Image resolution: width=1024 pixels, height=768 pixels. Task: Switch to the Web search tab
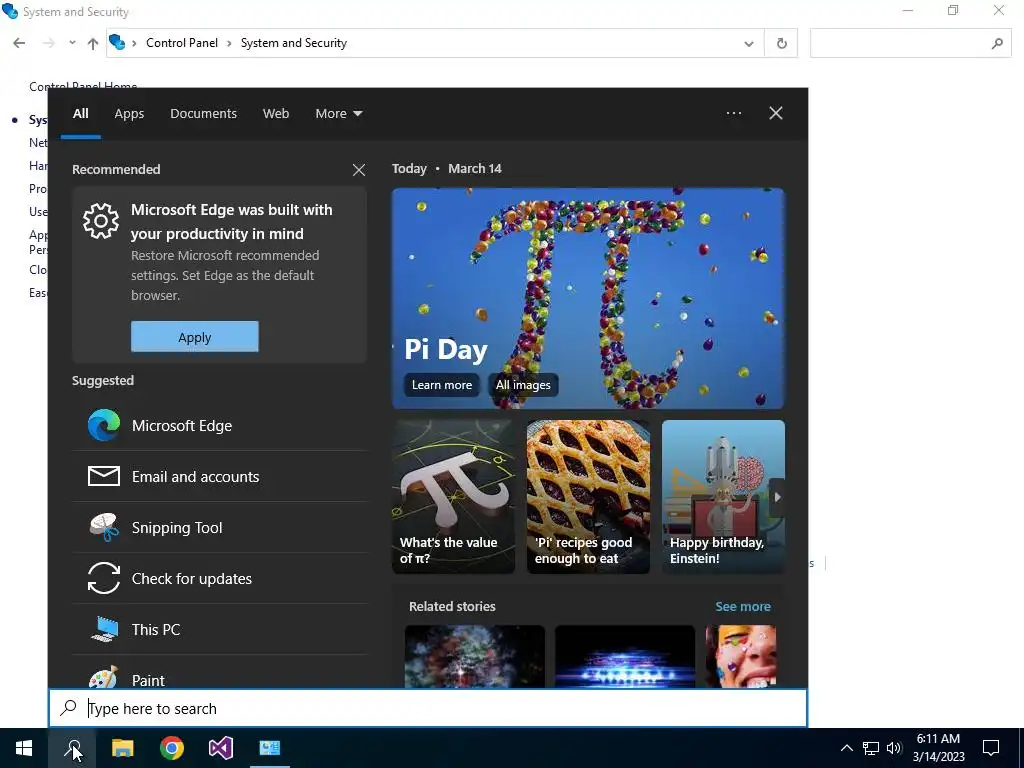(276, 114)
